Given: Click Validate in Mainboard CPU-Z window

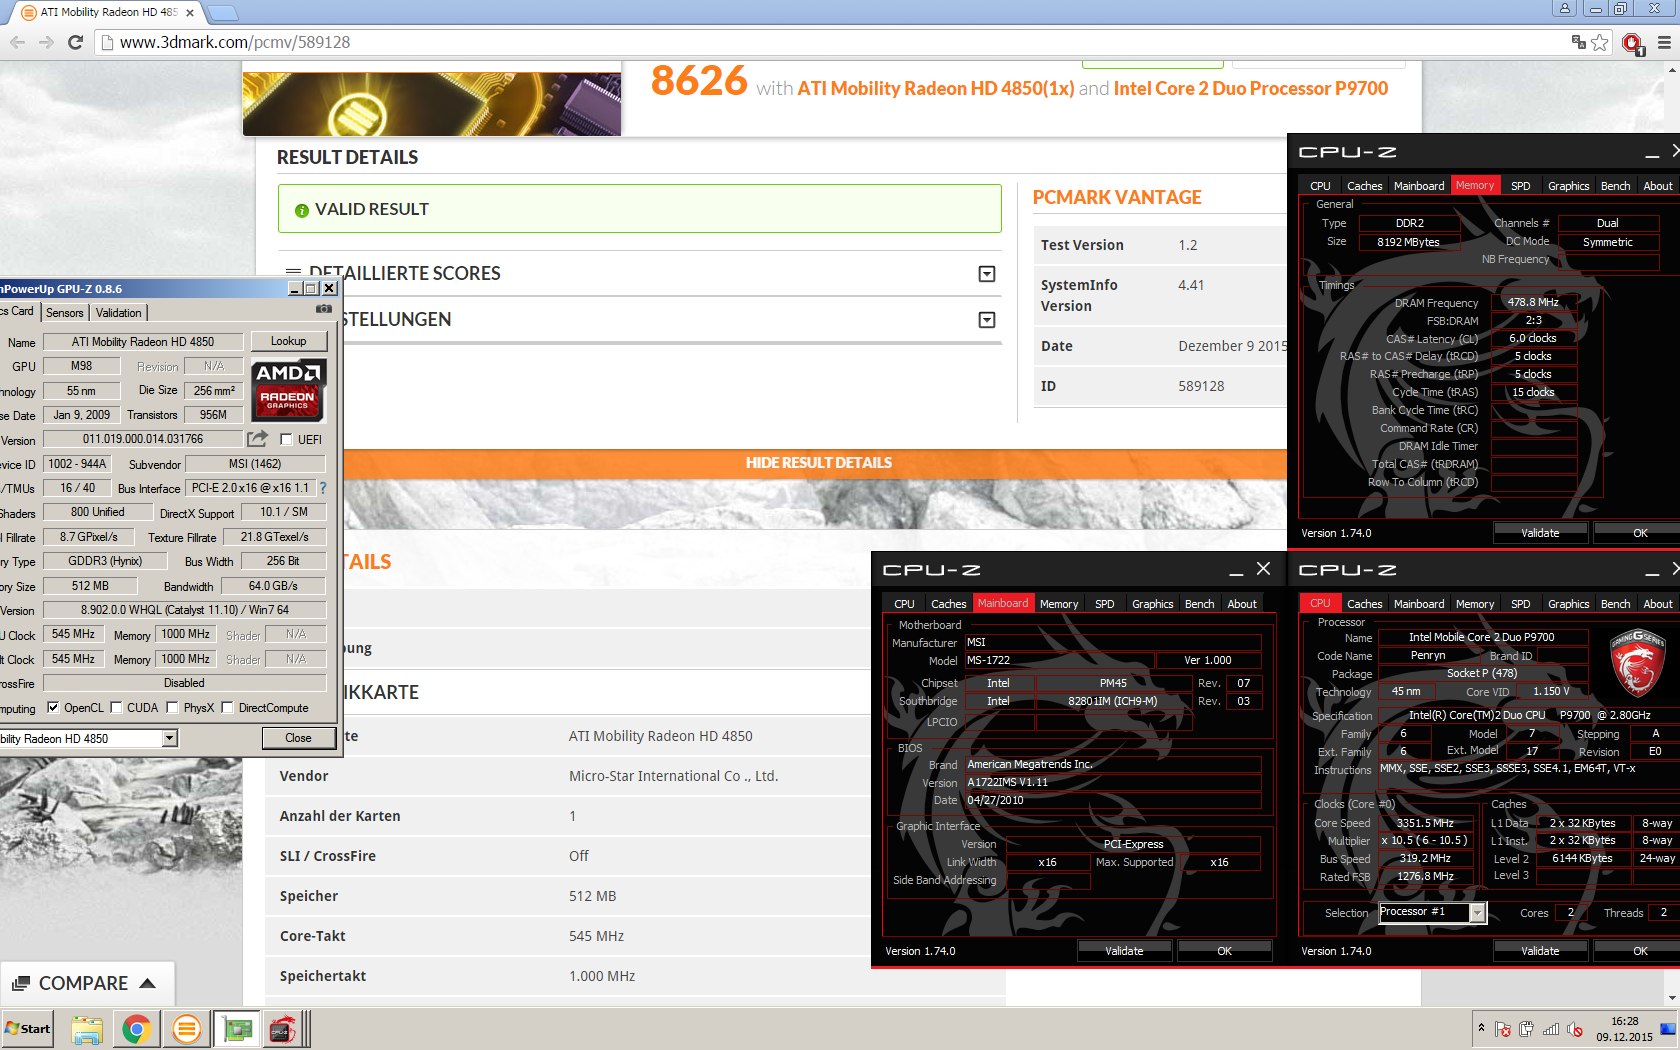Looking at the screenshot, I should point(1124,951).
